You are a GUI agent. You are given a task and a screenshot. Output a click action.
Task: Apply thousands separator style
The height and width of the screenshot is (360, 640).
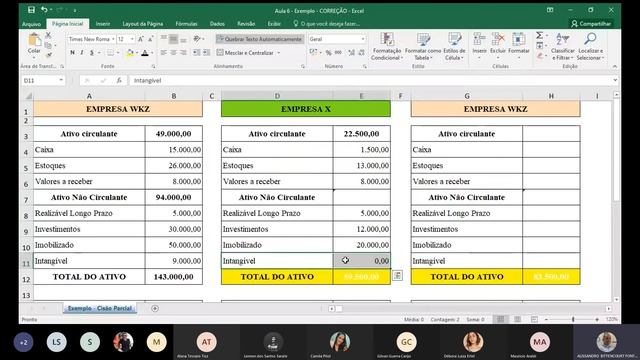point(338,53)
